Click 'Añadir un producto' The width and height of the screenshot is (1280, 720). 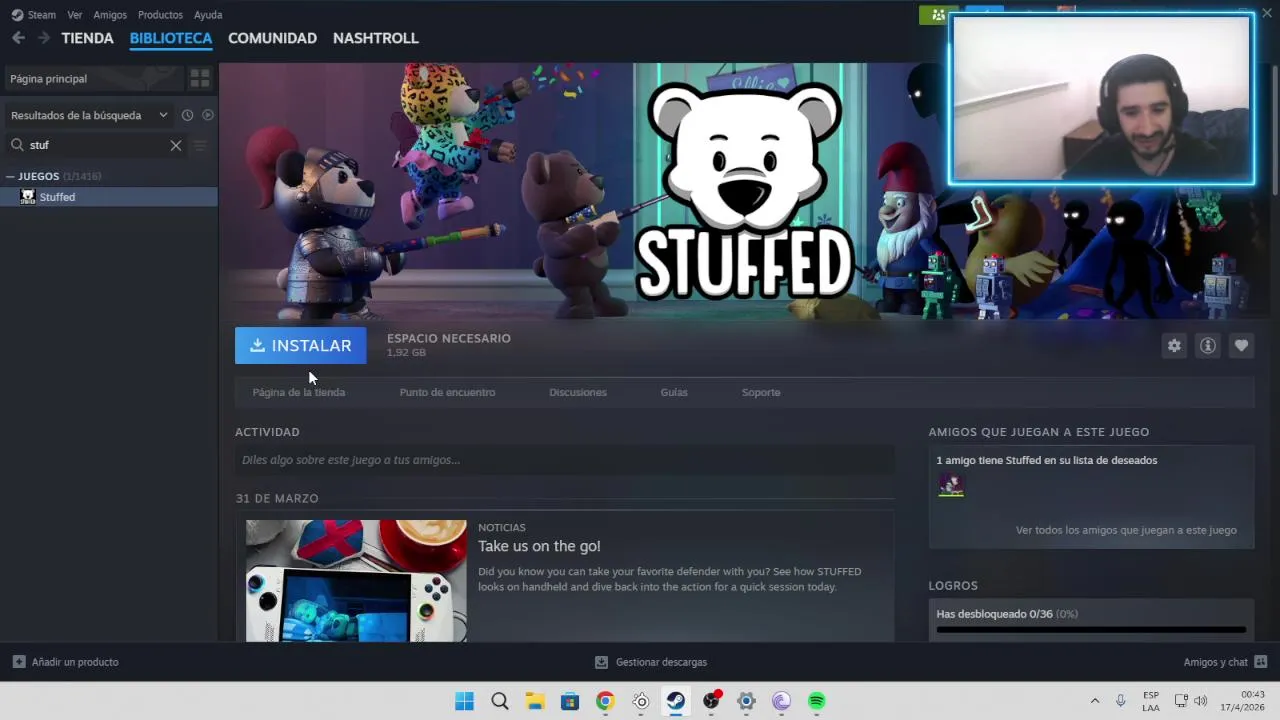pyautogui.click(x=75, y=662)
